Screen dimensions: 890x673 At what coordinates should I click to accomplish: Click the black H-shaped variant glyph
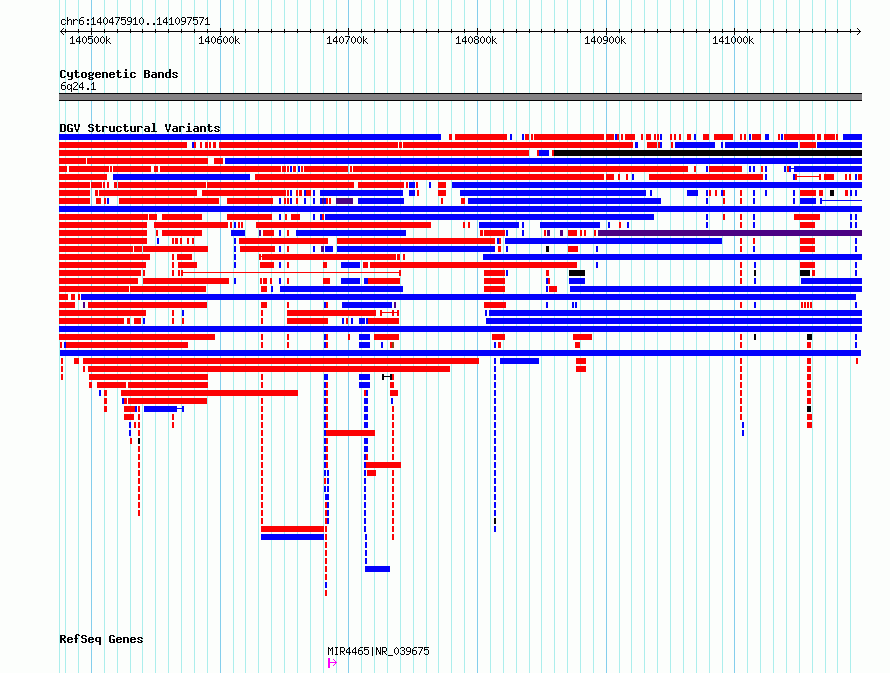coord(387,377)
